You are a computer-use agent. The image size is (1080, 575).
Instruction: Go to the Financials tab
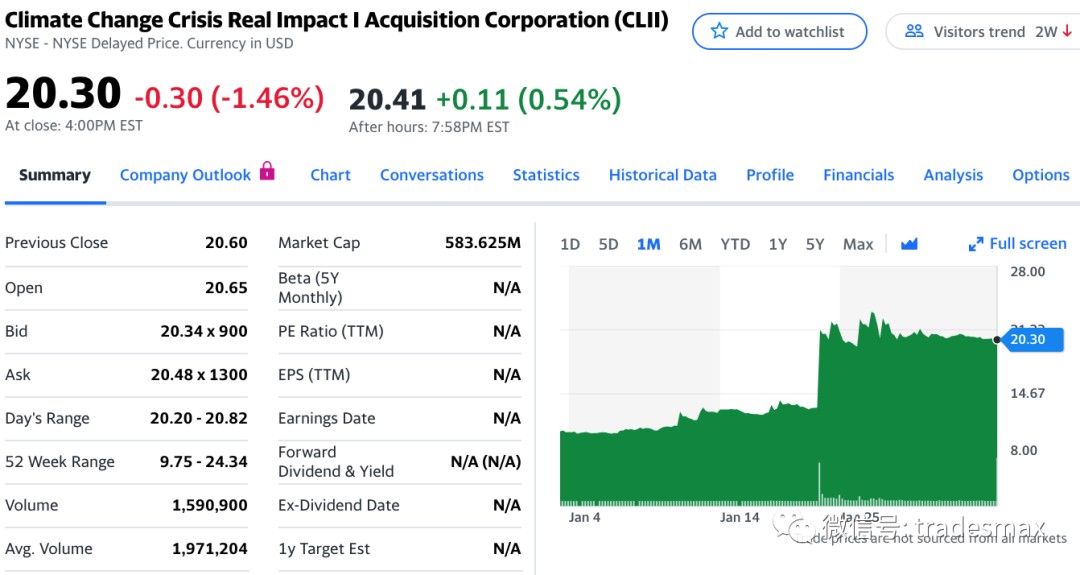click(858, 175)
